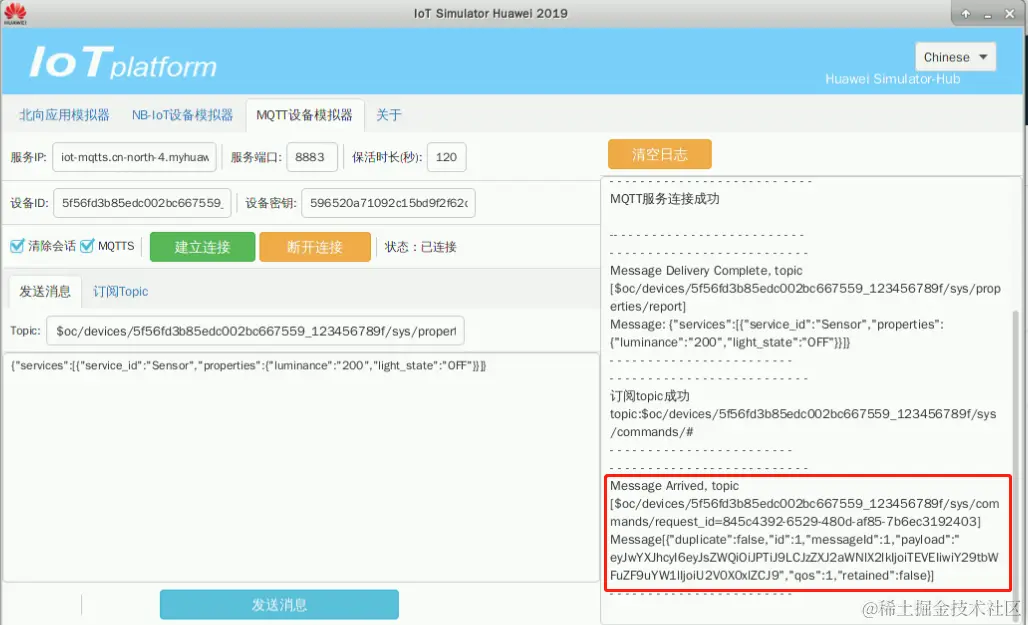Image resolution: width=1028 pixels, height=625 pixels.
Task: Toggle the 清除会话 checkbox
Action: [17, 246]
